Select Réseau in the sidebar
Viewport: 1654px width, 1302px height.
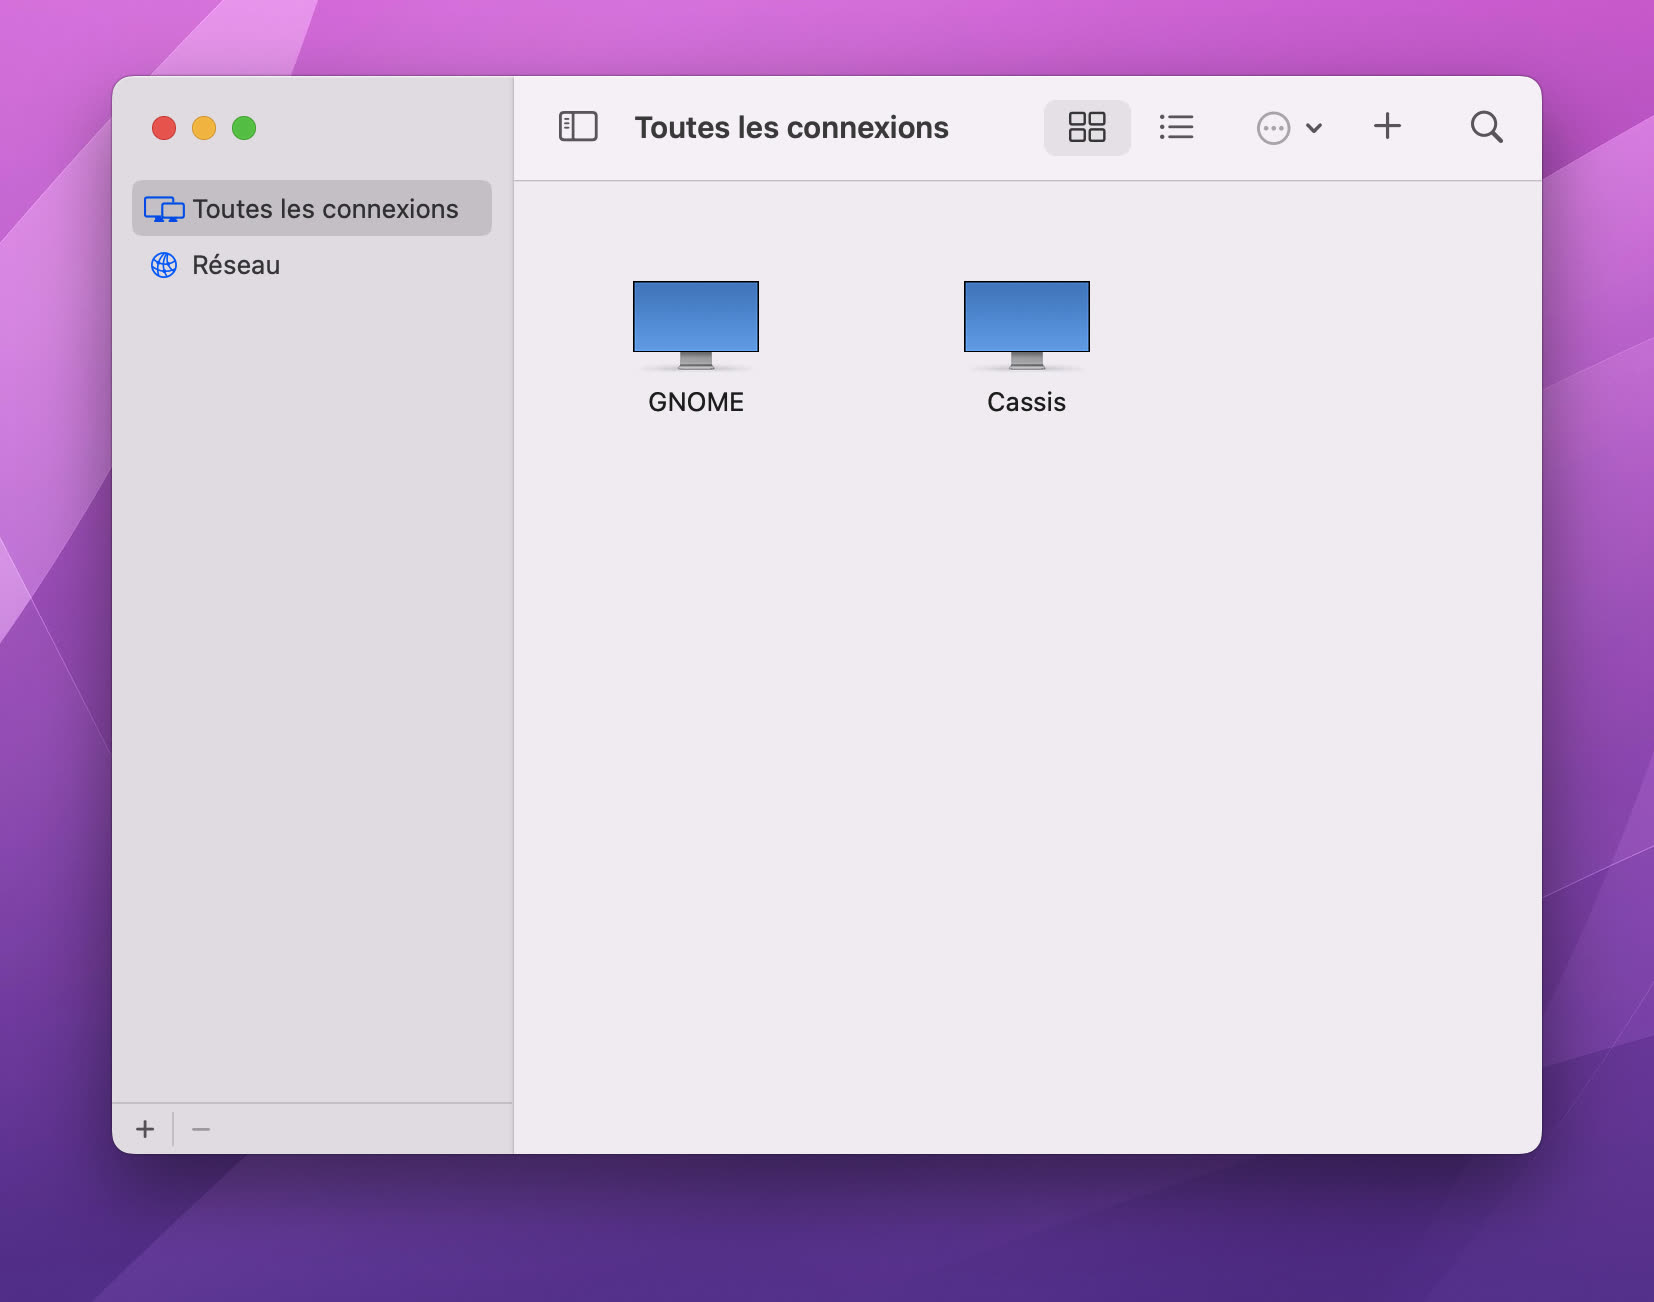coord(235,265)
